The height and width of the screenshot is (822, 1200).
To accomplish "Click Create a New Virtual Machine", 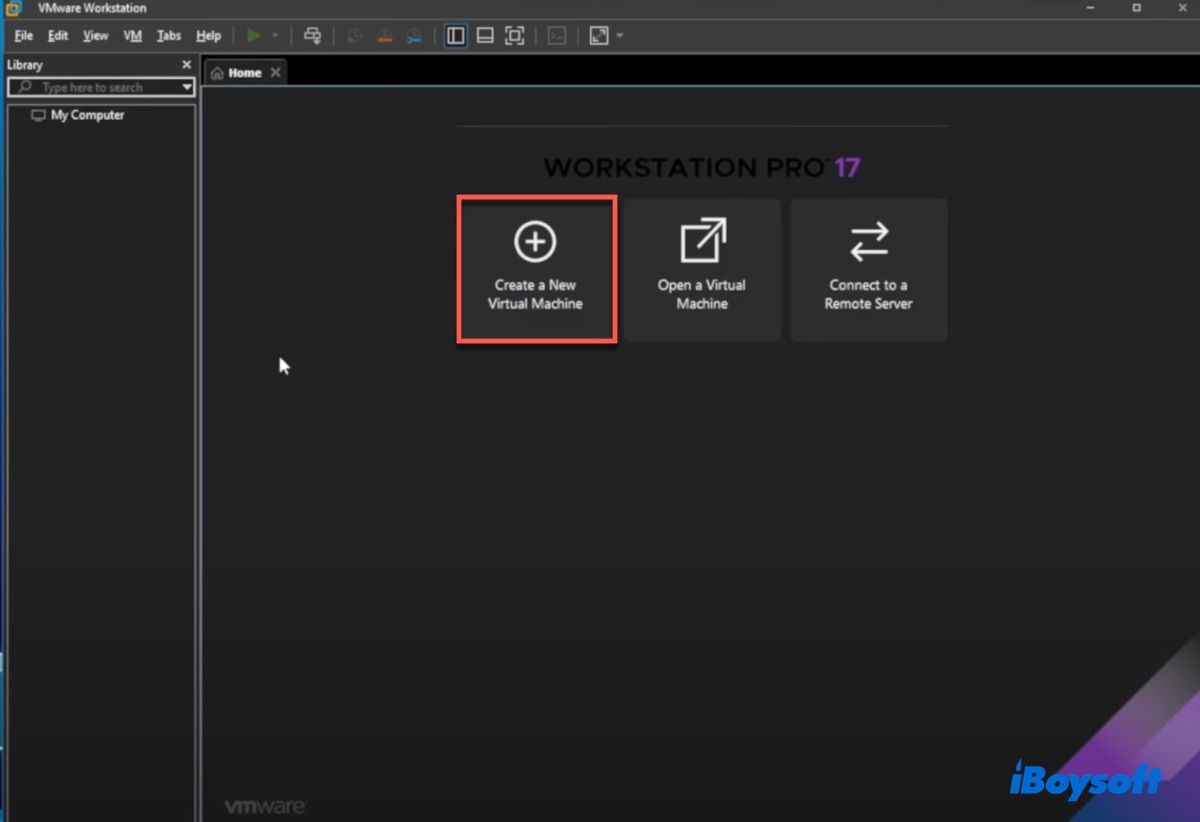I will (536, 270).
